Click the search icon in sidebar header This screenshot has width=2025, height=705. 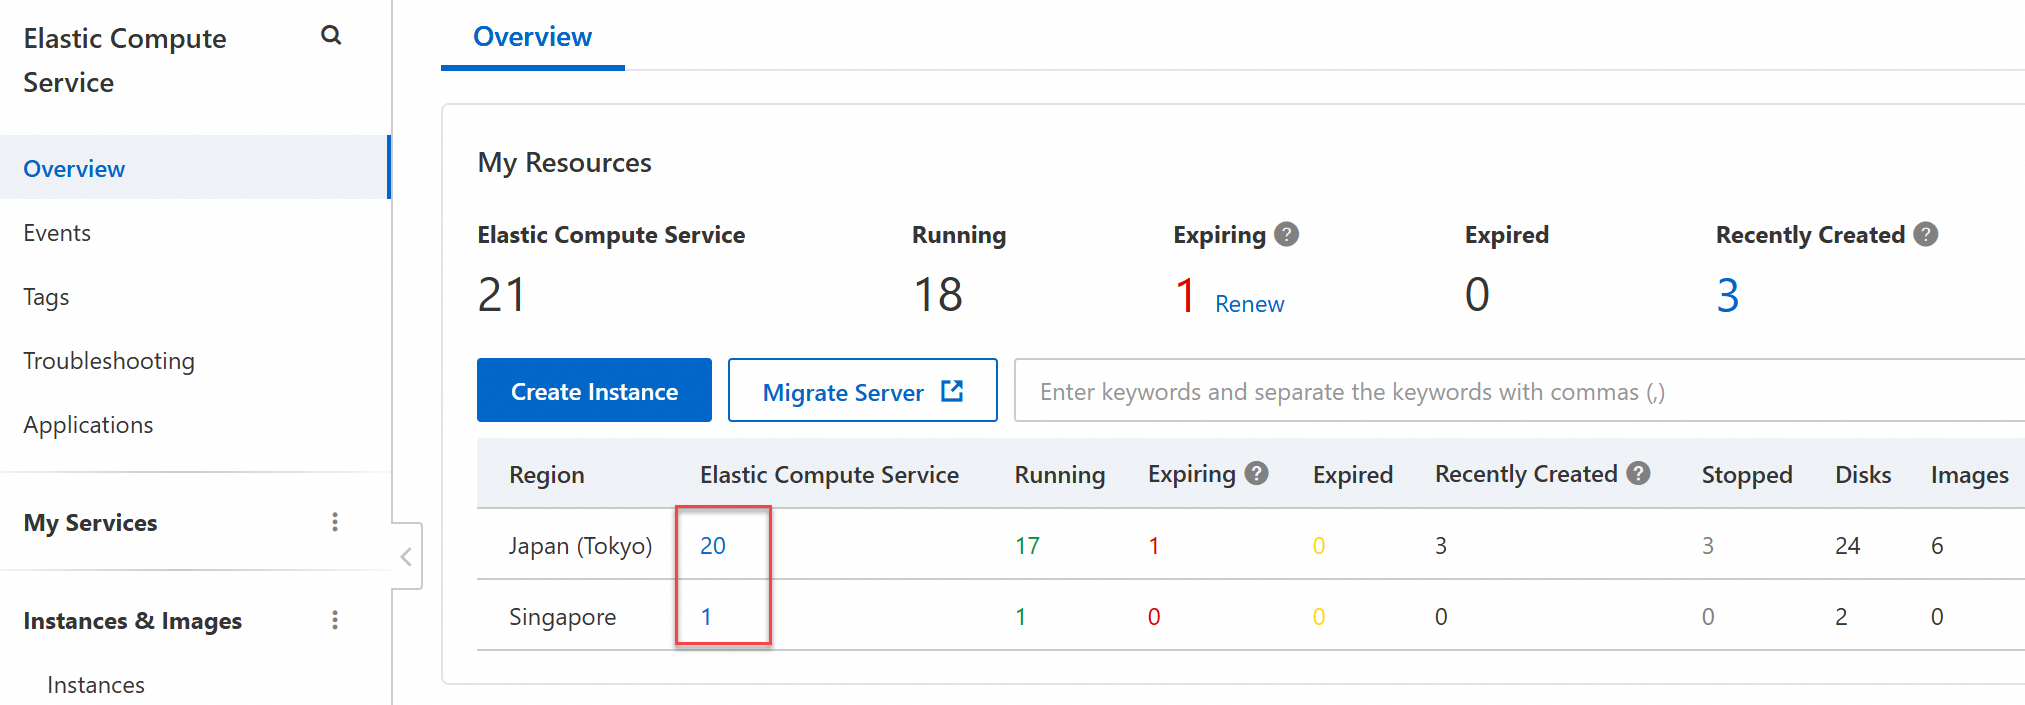[331, 36]
